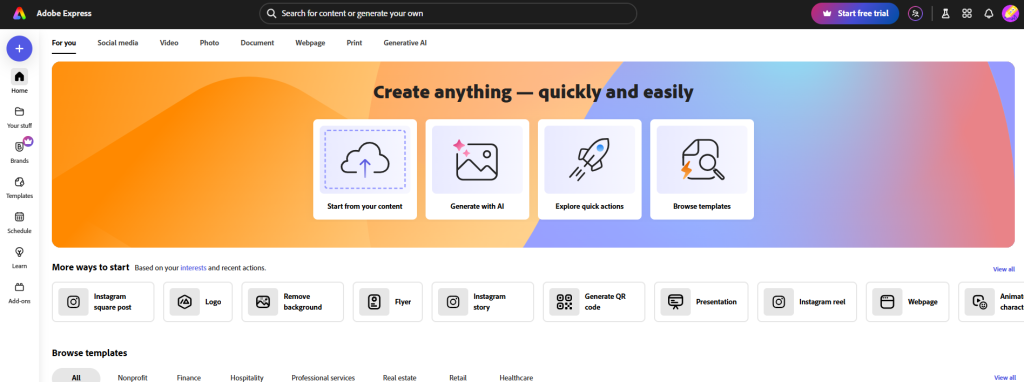The width and height of the screenshot is (1024, 382).
Task: Click the beaker labs icon in header
Action: (945, 13)
